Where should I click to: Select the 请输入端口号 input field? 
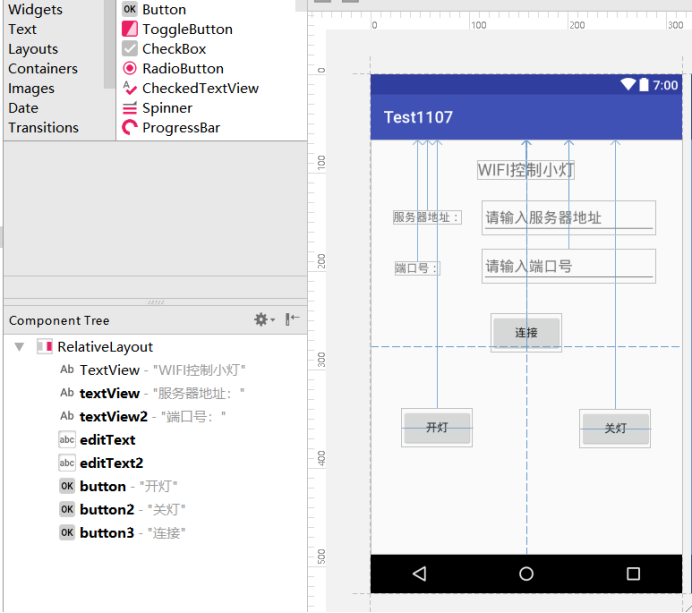click(x=568, y=266)
